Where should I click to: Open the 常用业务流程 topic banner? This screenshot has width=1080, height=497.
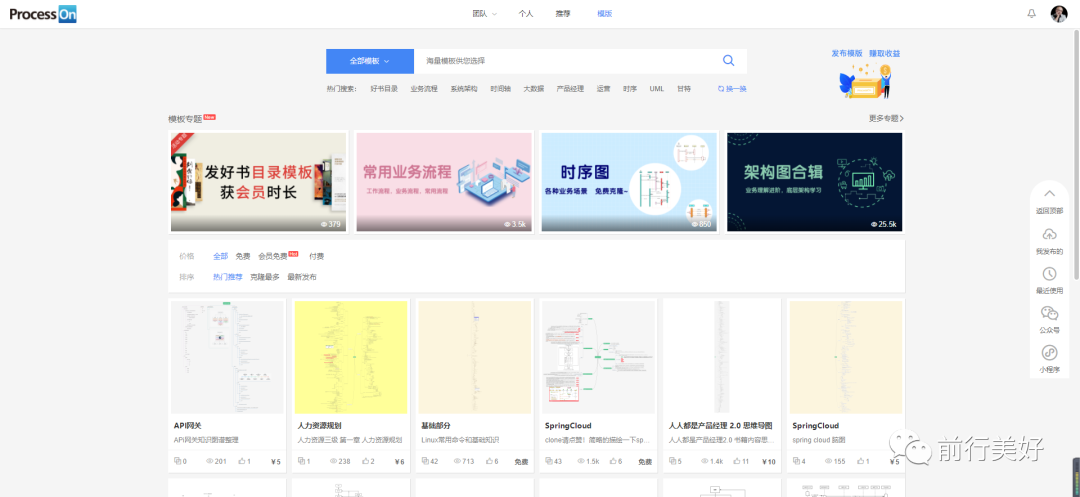[x=444, y=182]
